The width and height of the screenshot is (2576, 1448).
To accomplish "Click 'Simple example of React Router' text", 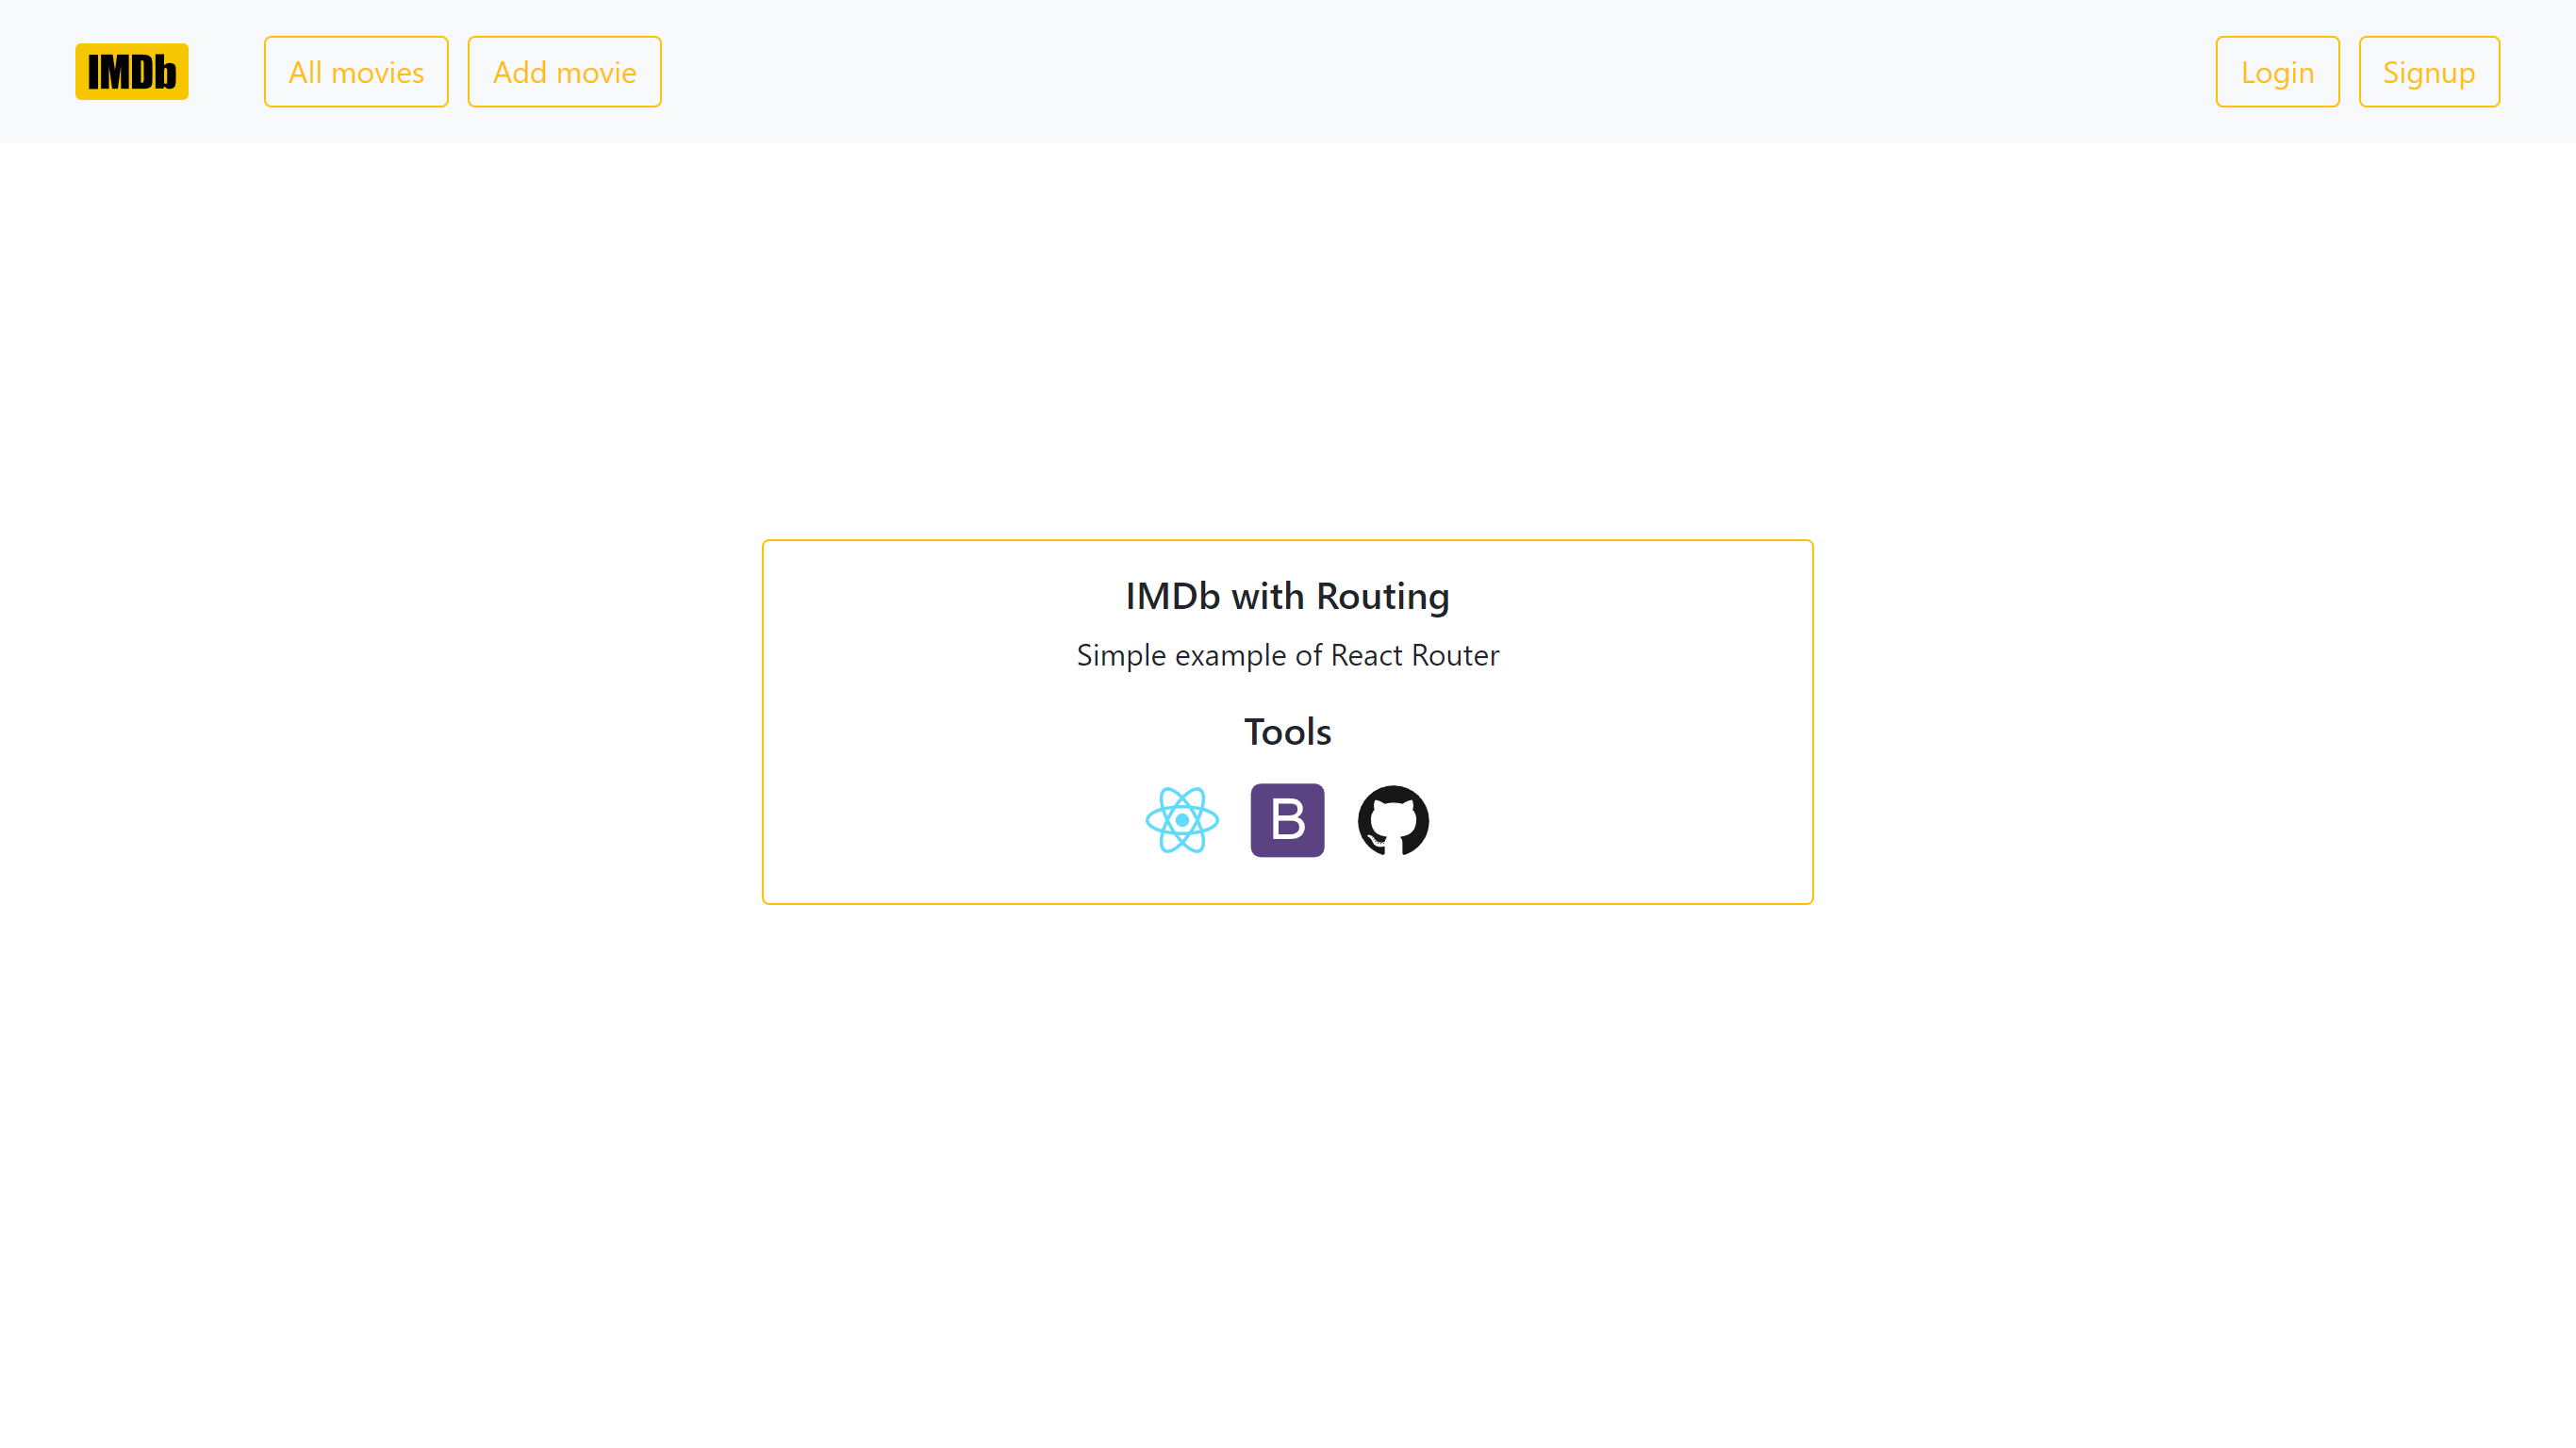I will [x=1287, y=655].
